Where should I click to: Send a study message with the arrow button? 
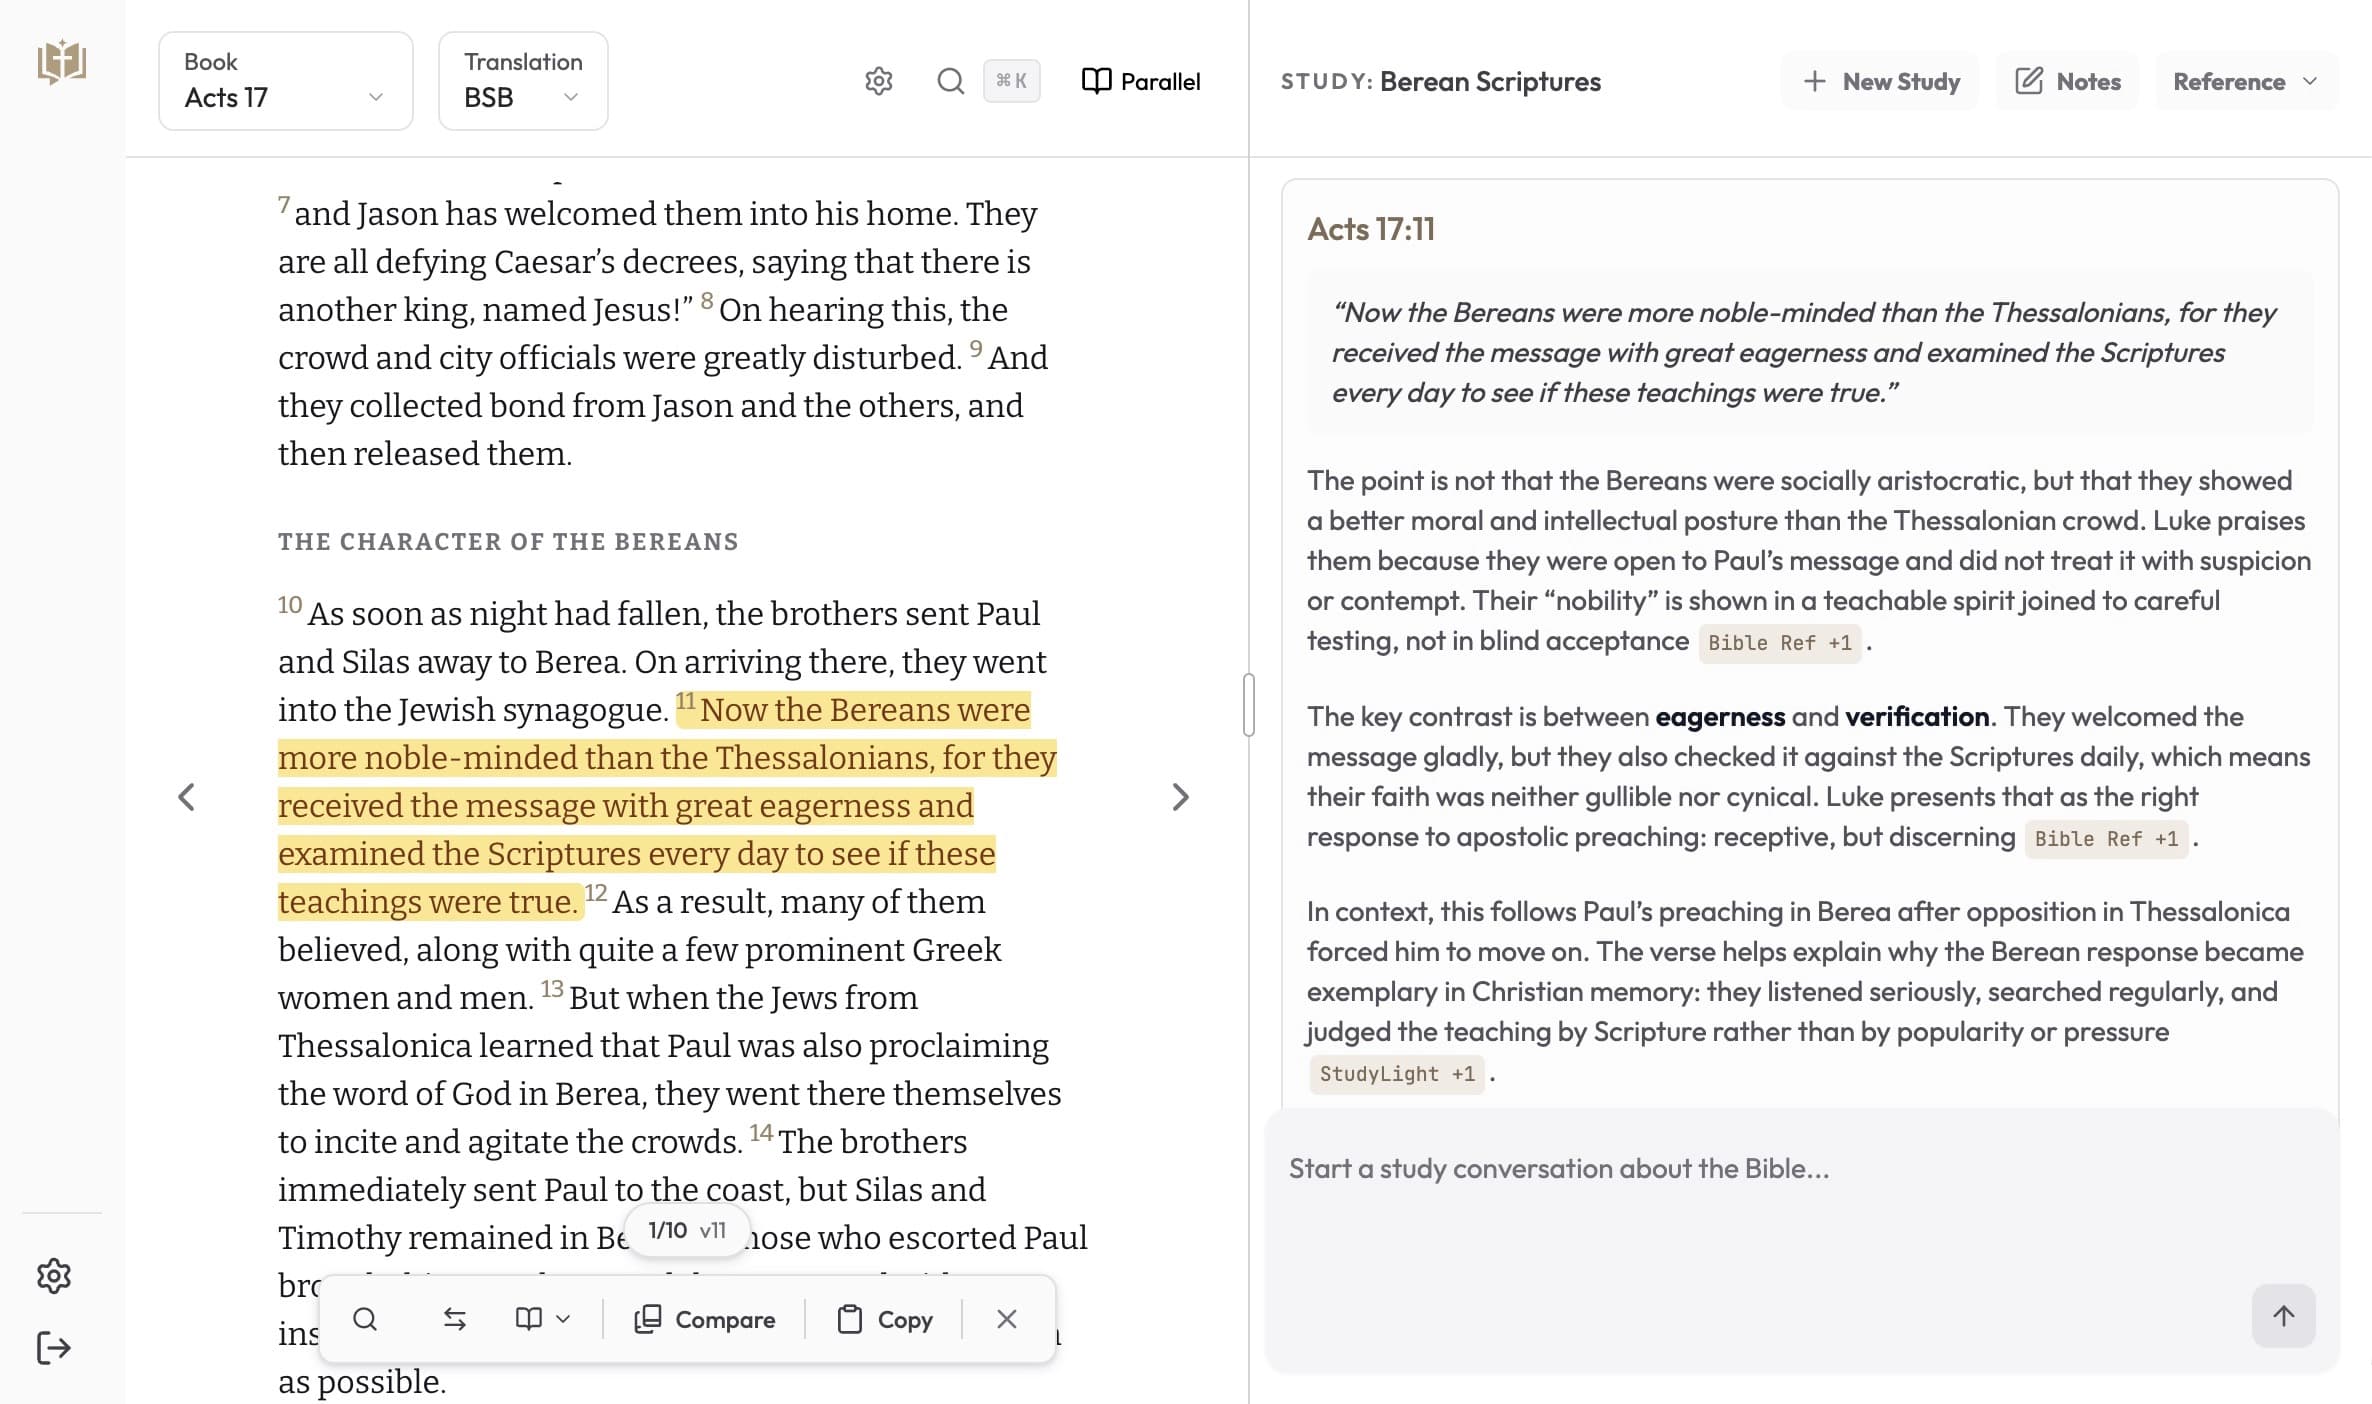click(2282, 1316)
